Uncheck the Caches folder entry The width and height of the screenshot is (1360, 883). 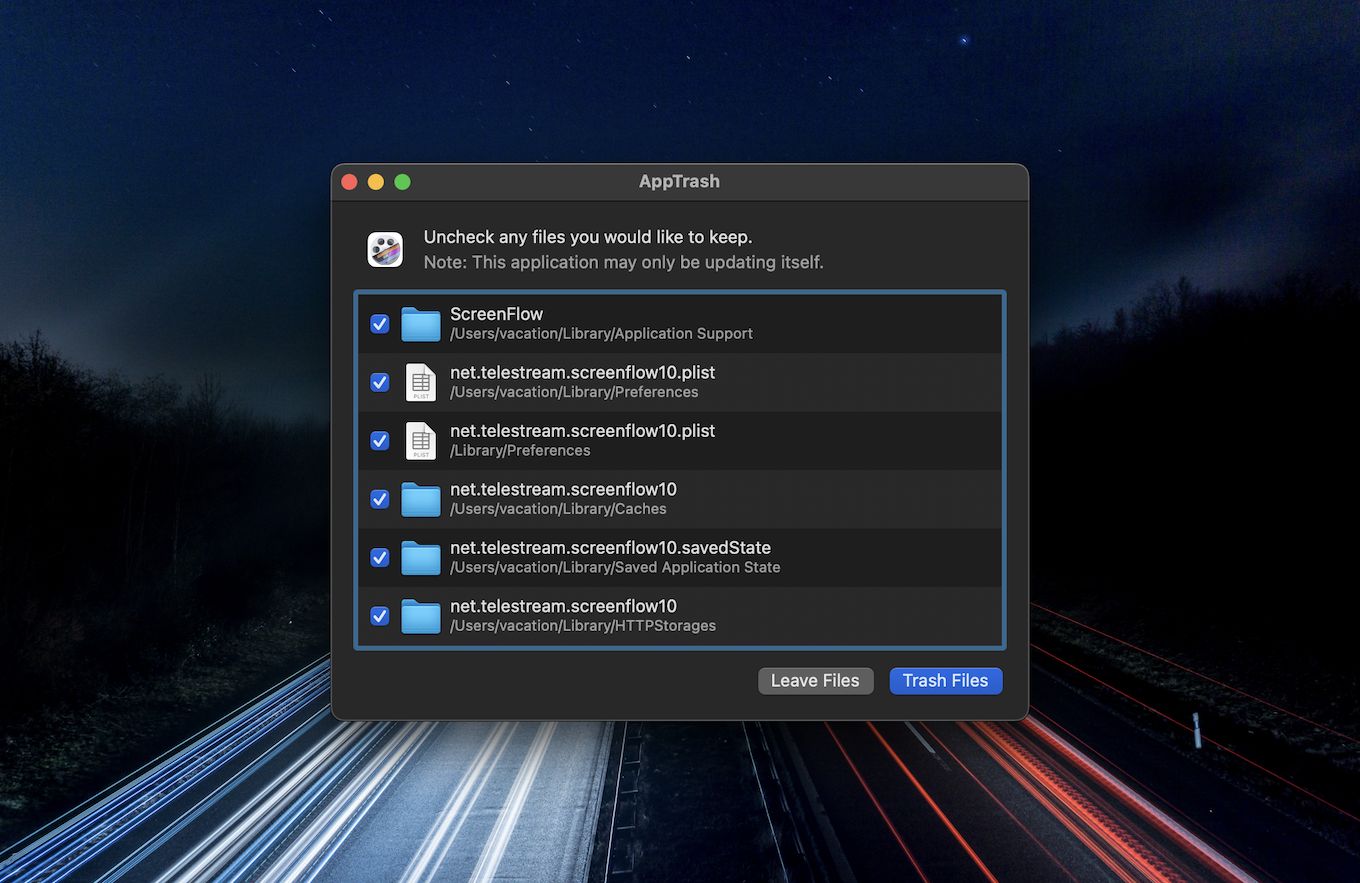click(379, 499)
